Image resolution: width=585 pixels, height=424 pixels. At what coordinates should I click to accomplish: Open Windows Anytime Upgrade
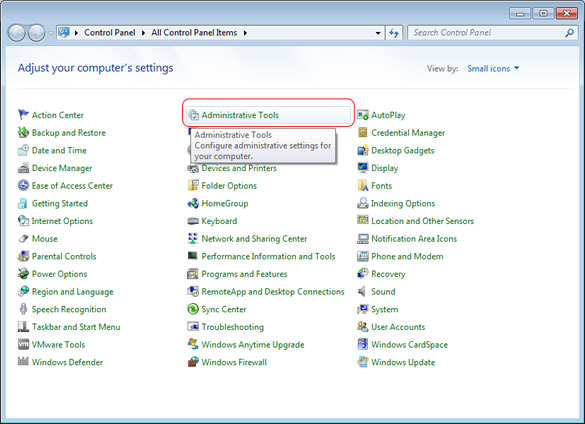(253, 344)
